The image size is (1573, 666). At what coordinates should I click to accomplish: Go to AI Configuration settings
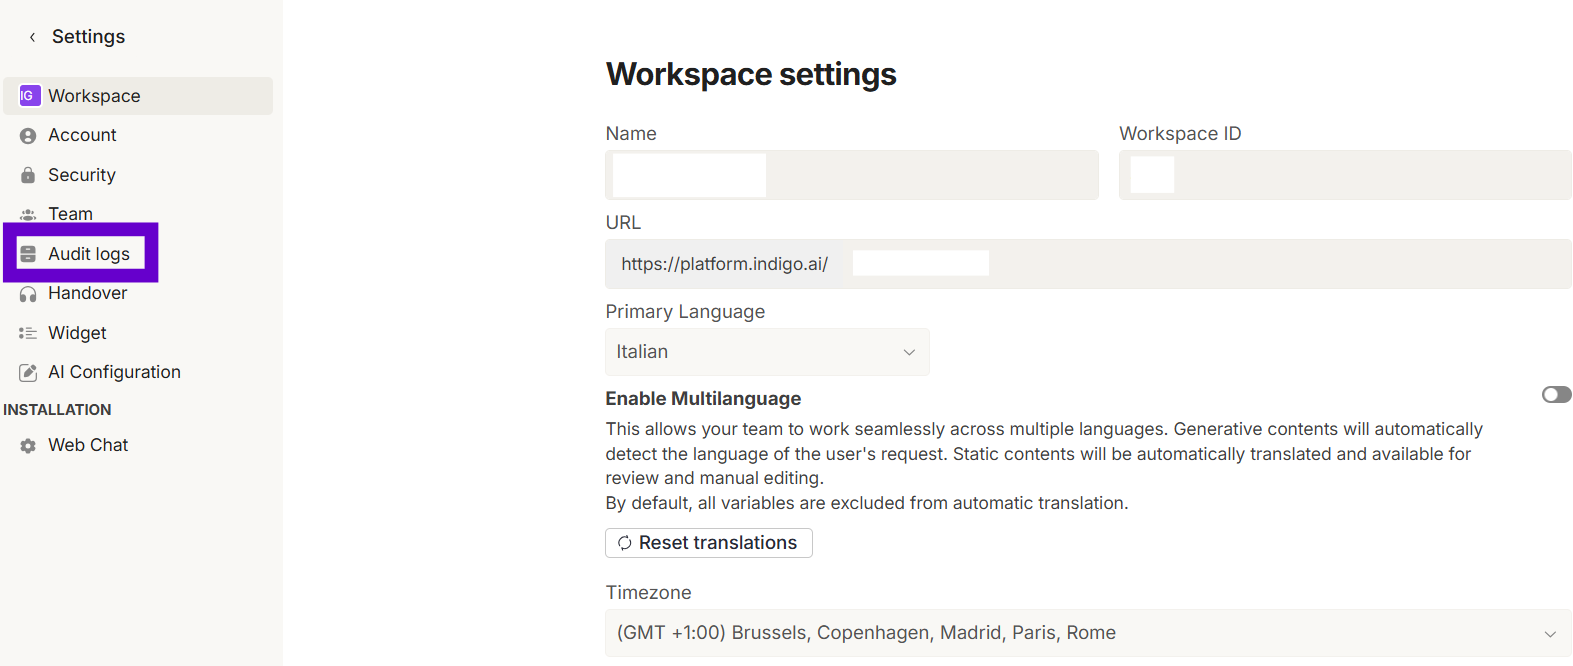pyautogui.click(x=114, y=372)
